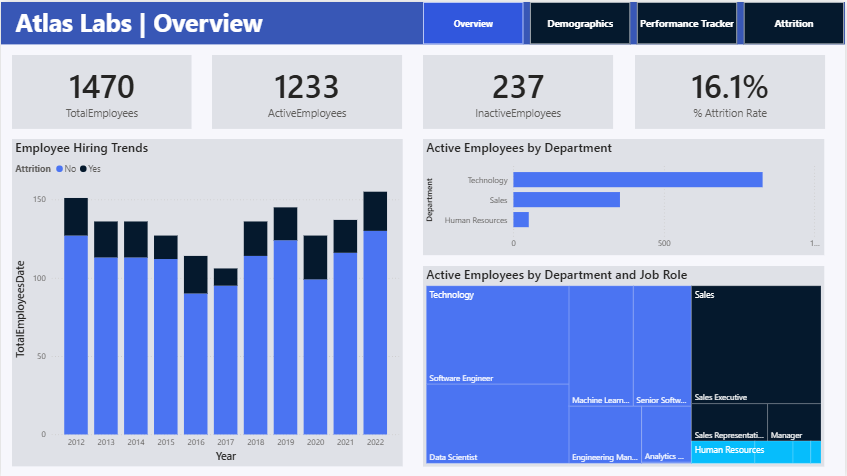Select the 2022 blue bar segment
847x476 pixels.
point(375,332)
